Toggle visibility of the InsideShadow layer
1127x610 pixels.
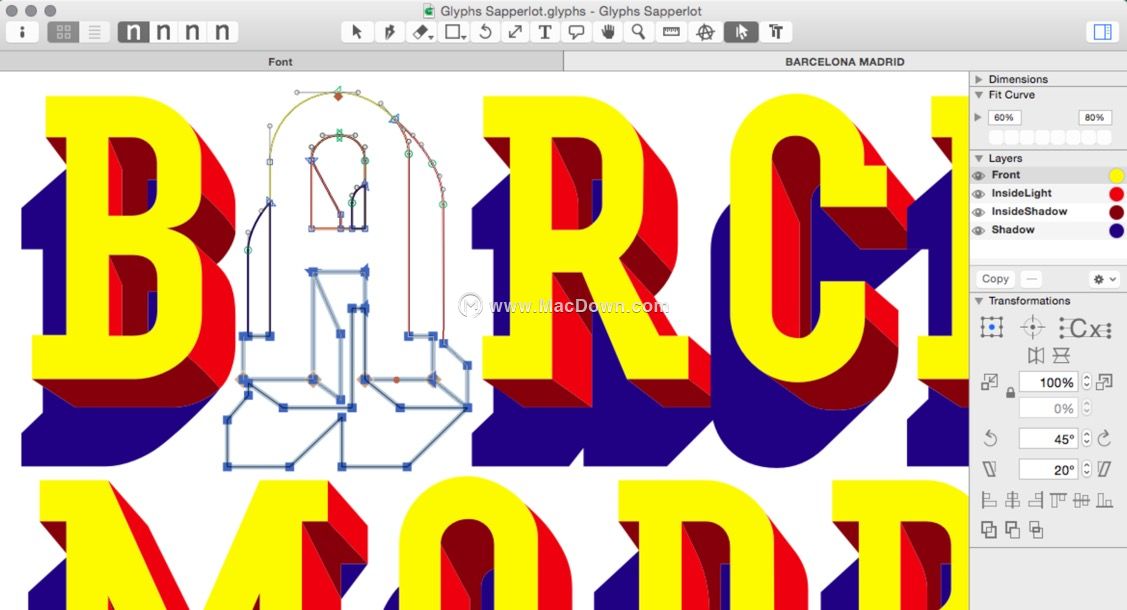(x=977, y=211)
